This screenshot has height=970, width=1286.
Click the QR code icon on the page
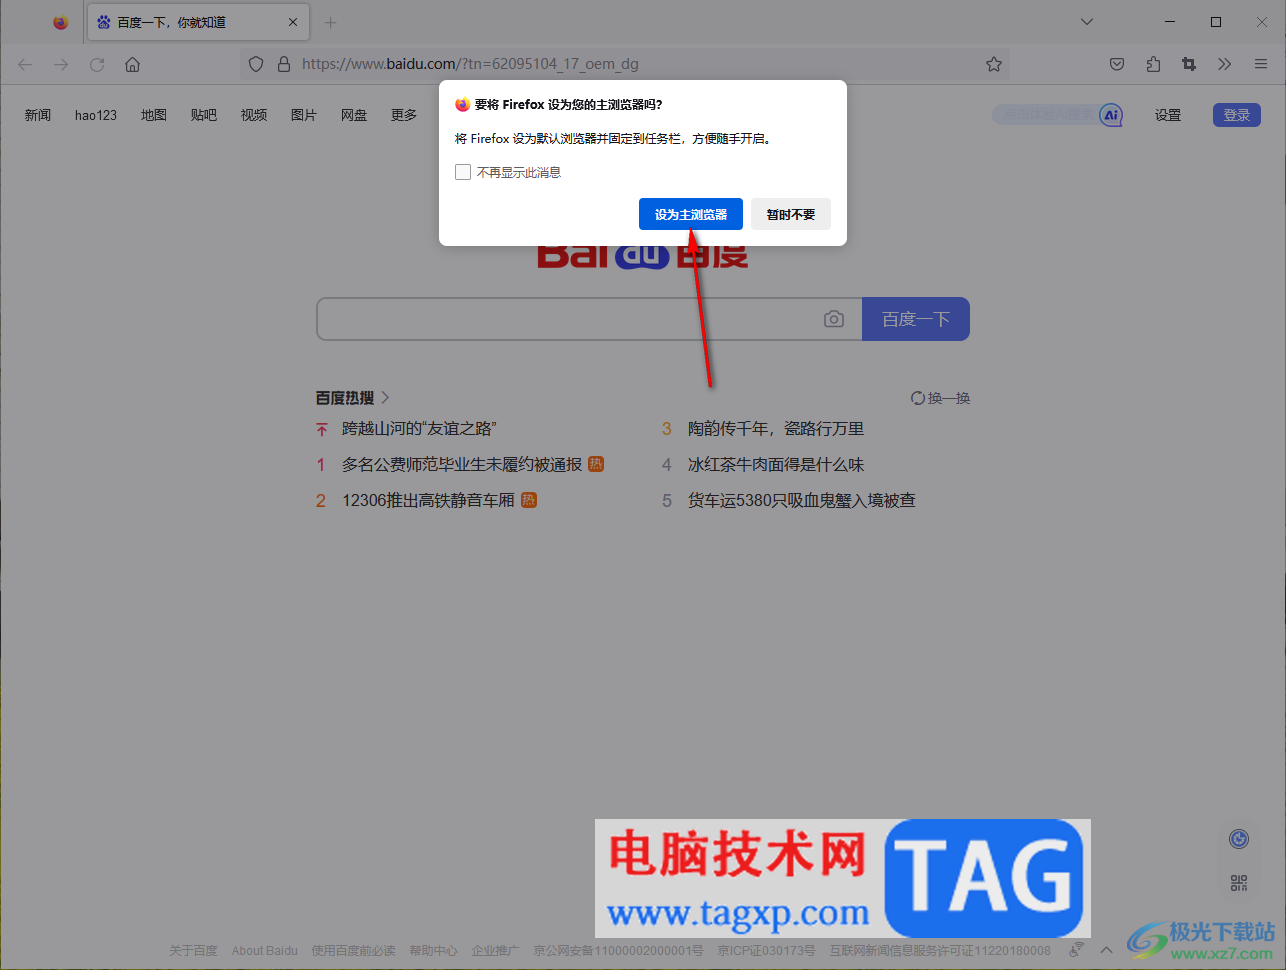tap(1238, 882)
